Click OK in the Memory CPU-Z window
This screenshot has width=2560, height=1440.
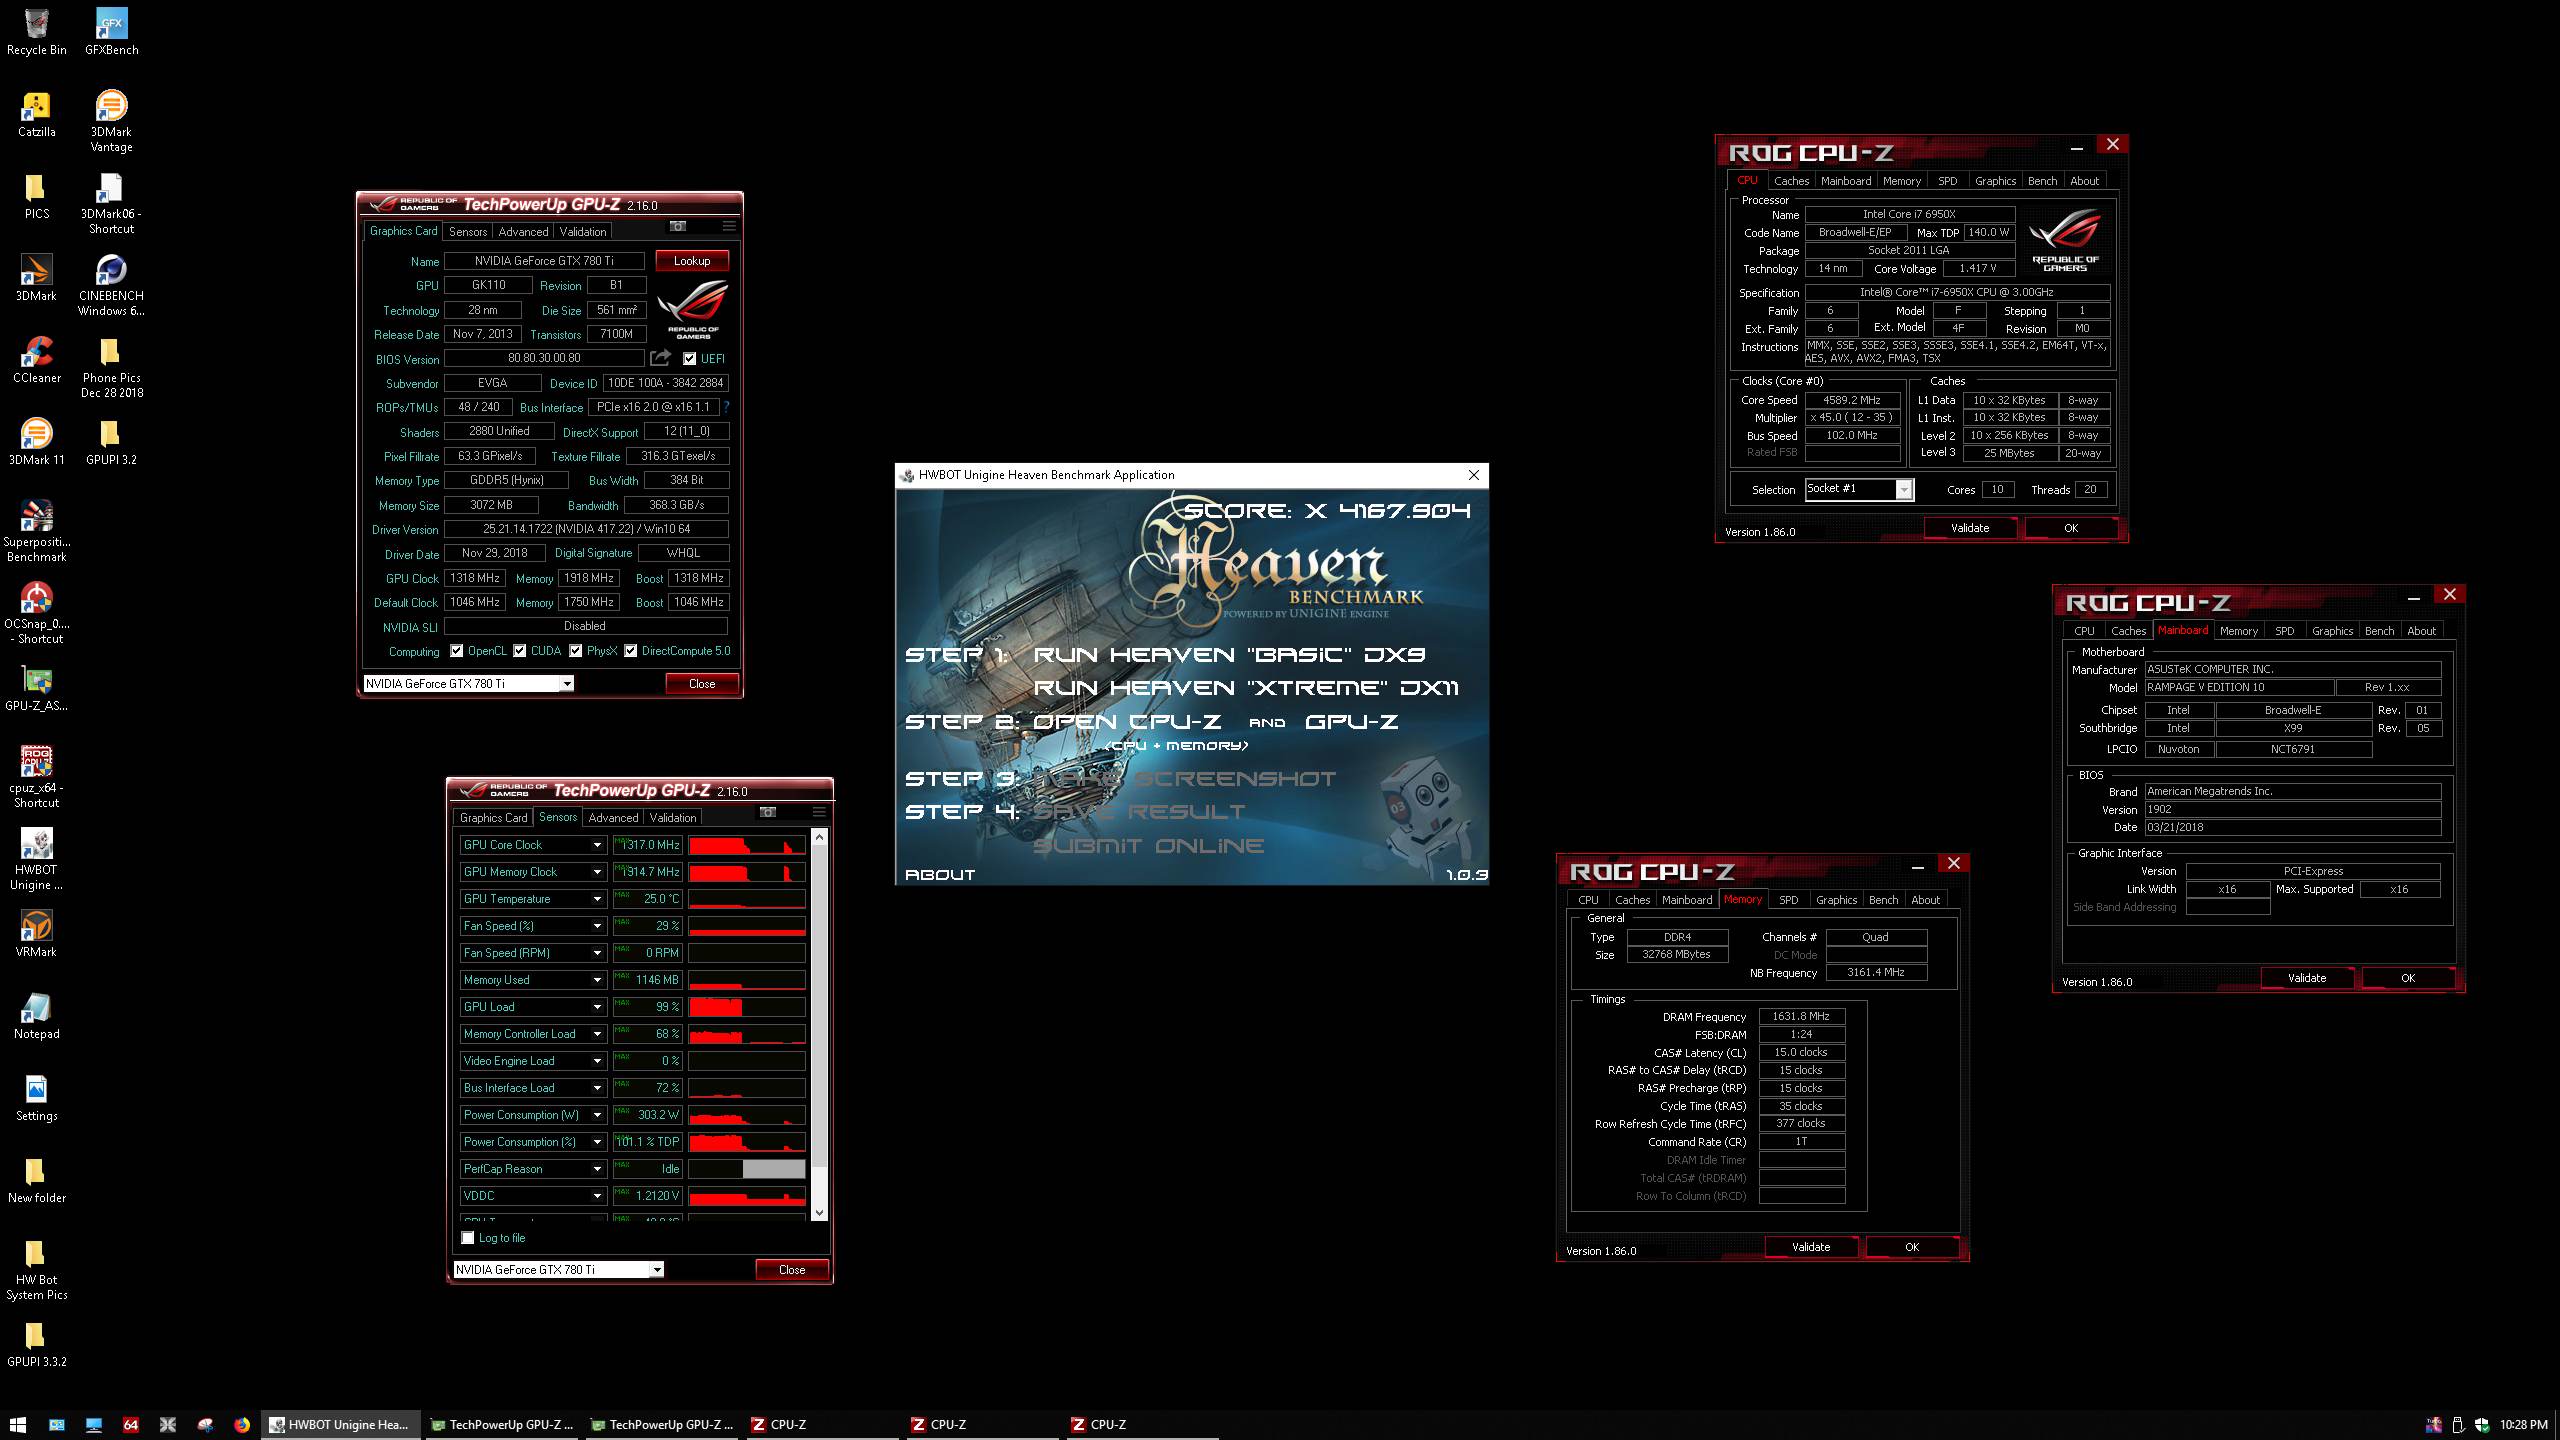click(x=1912, y=1247)
